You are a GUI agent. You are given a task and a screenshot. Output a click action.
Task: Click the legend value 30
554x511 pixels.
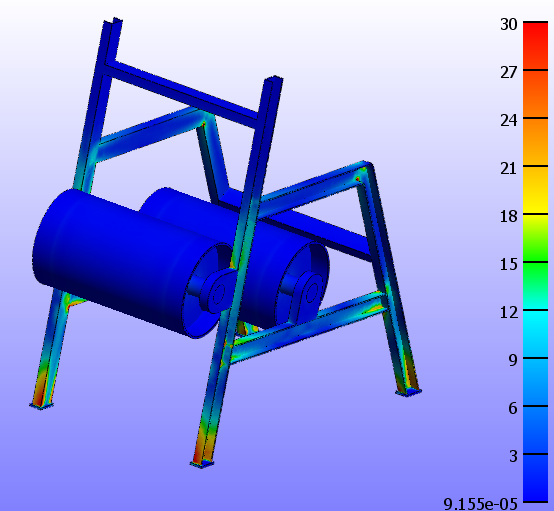(x=508, y=24)
